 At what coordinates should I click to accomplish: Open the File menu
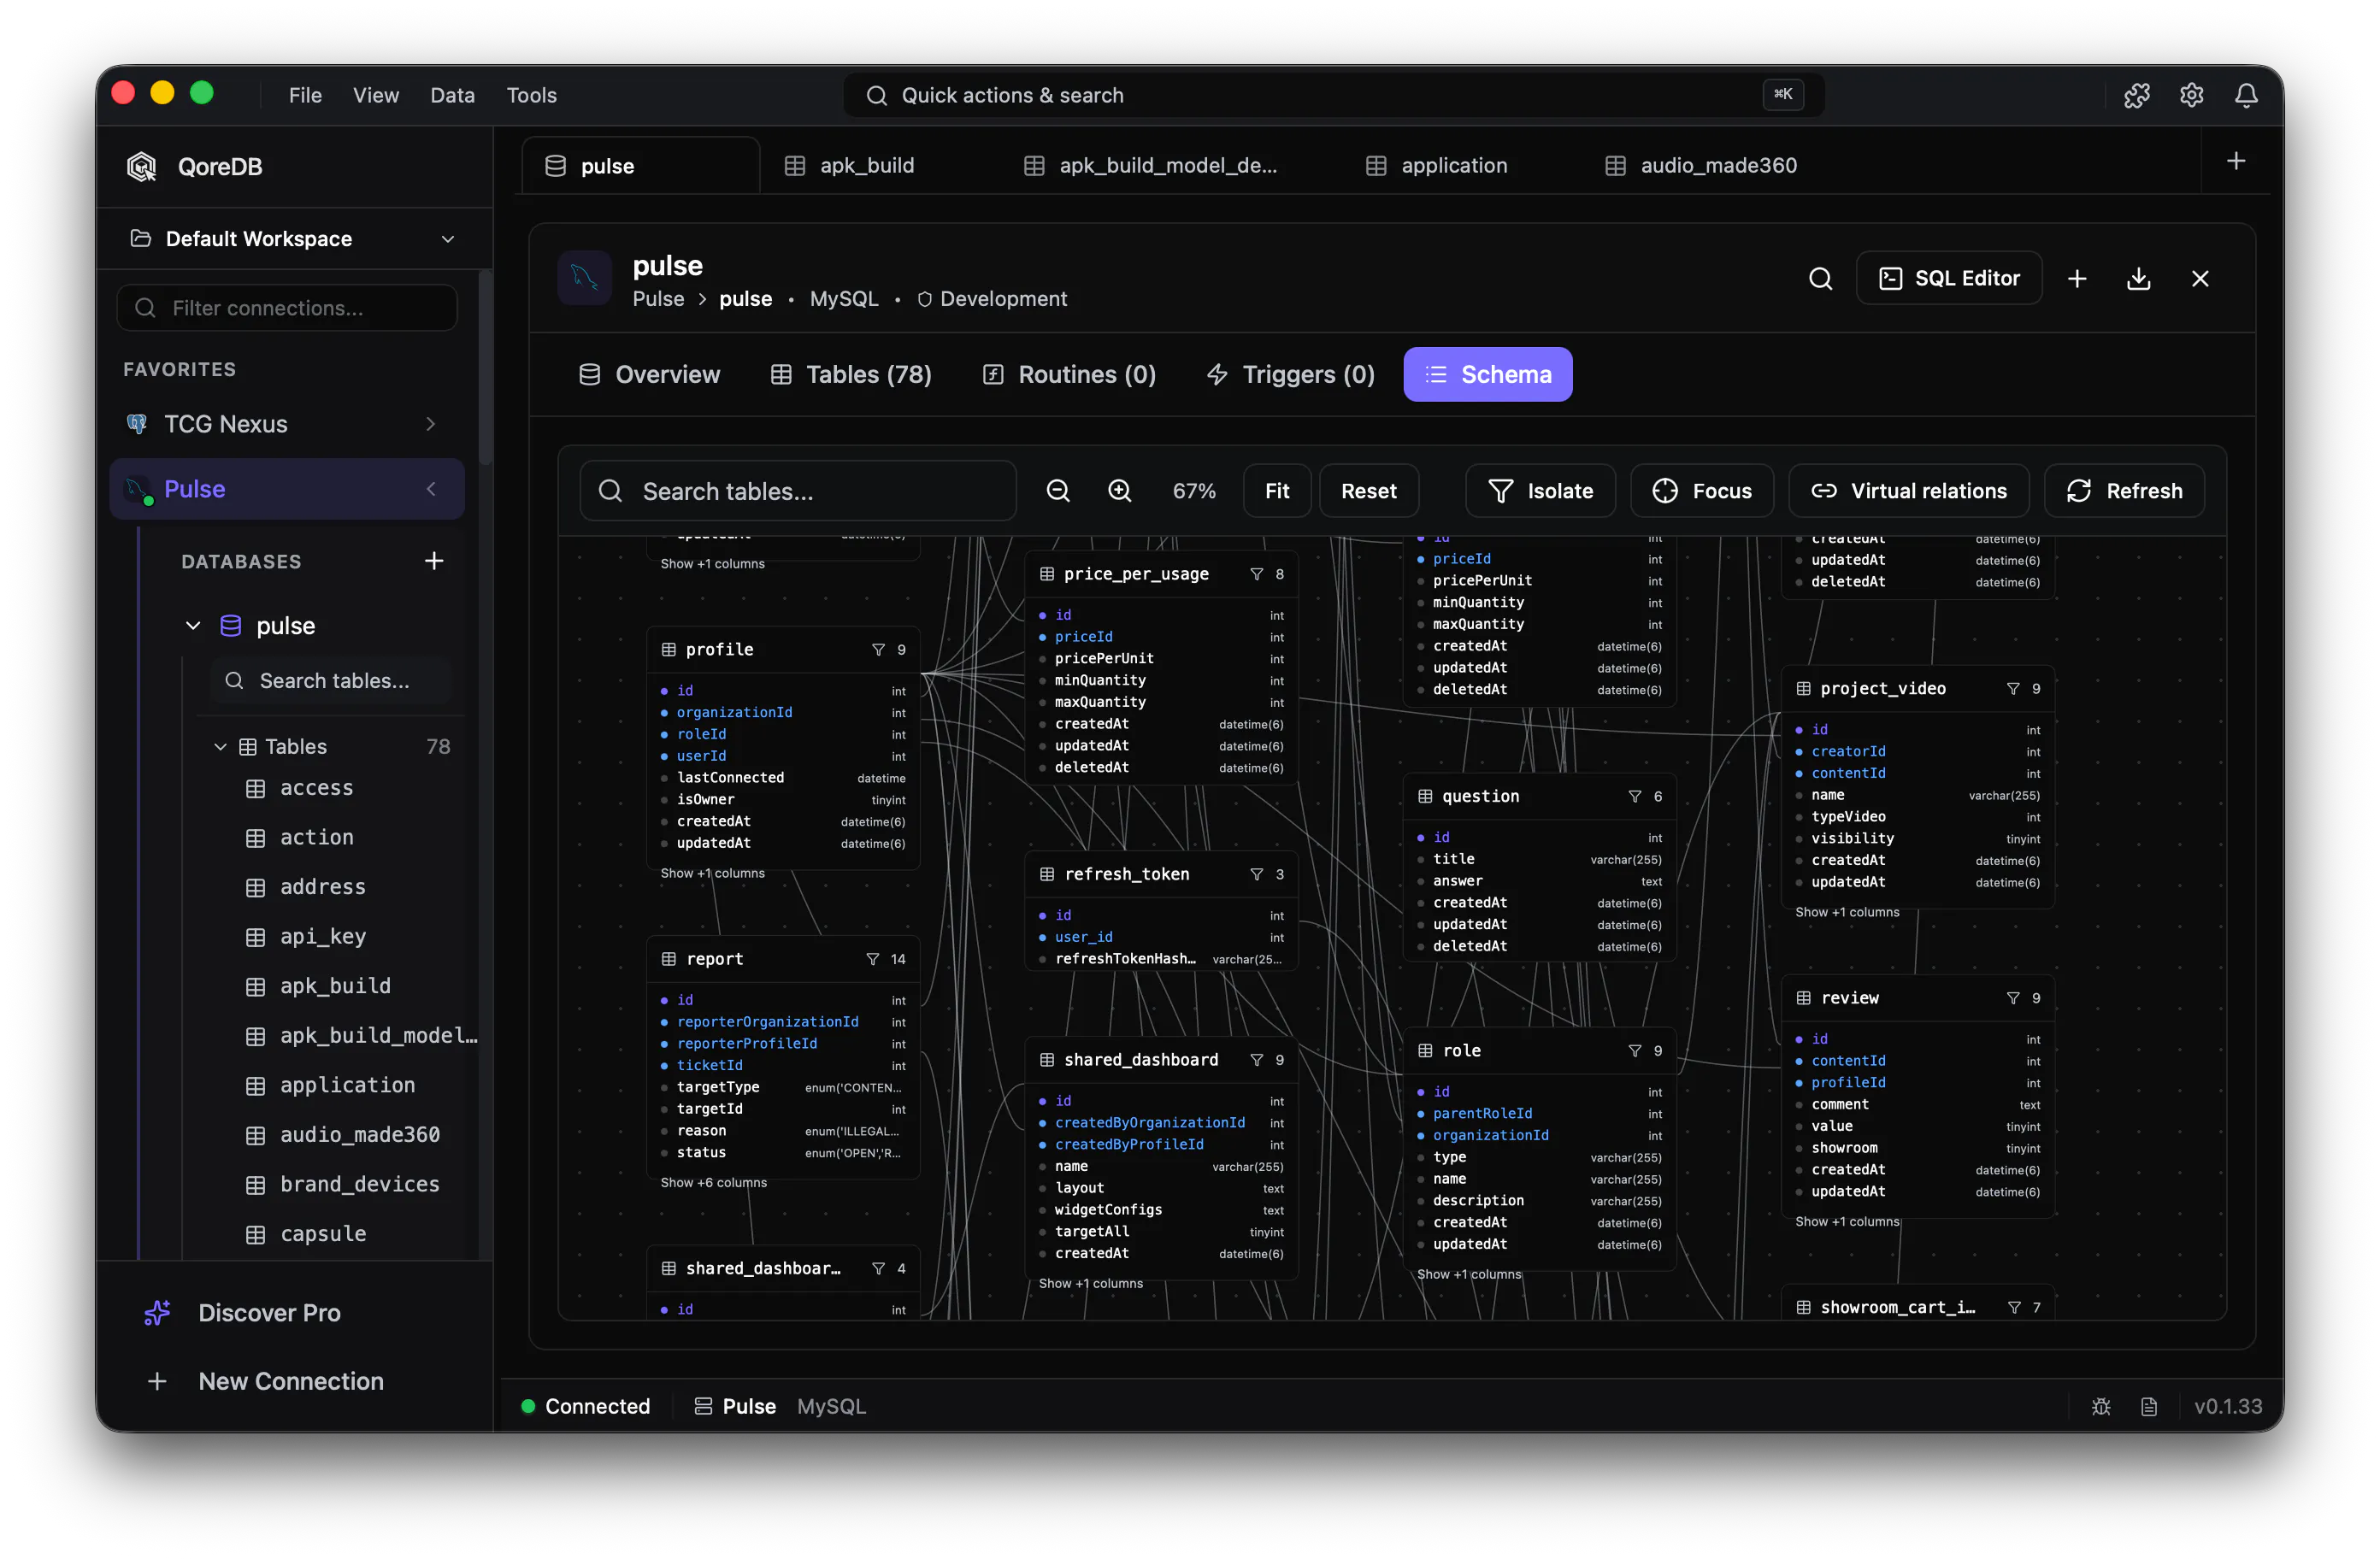[305, 95]
